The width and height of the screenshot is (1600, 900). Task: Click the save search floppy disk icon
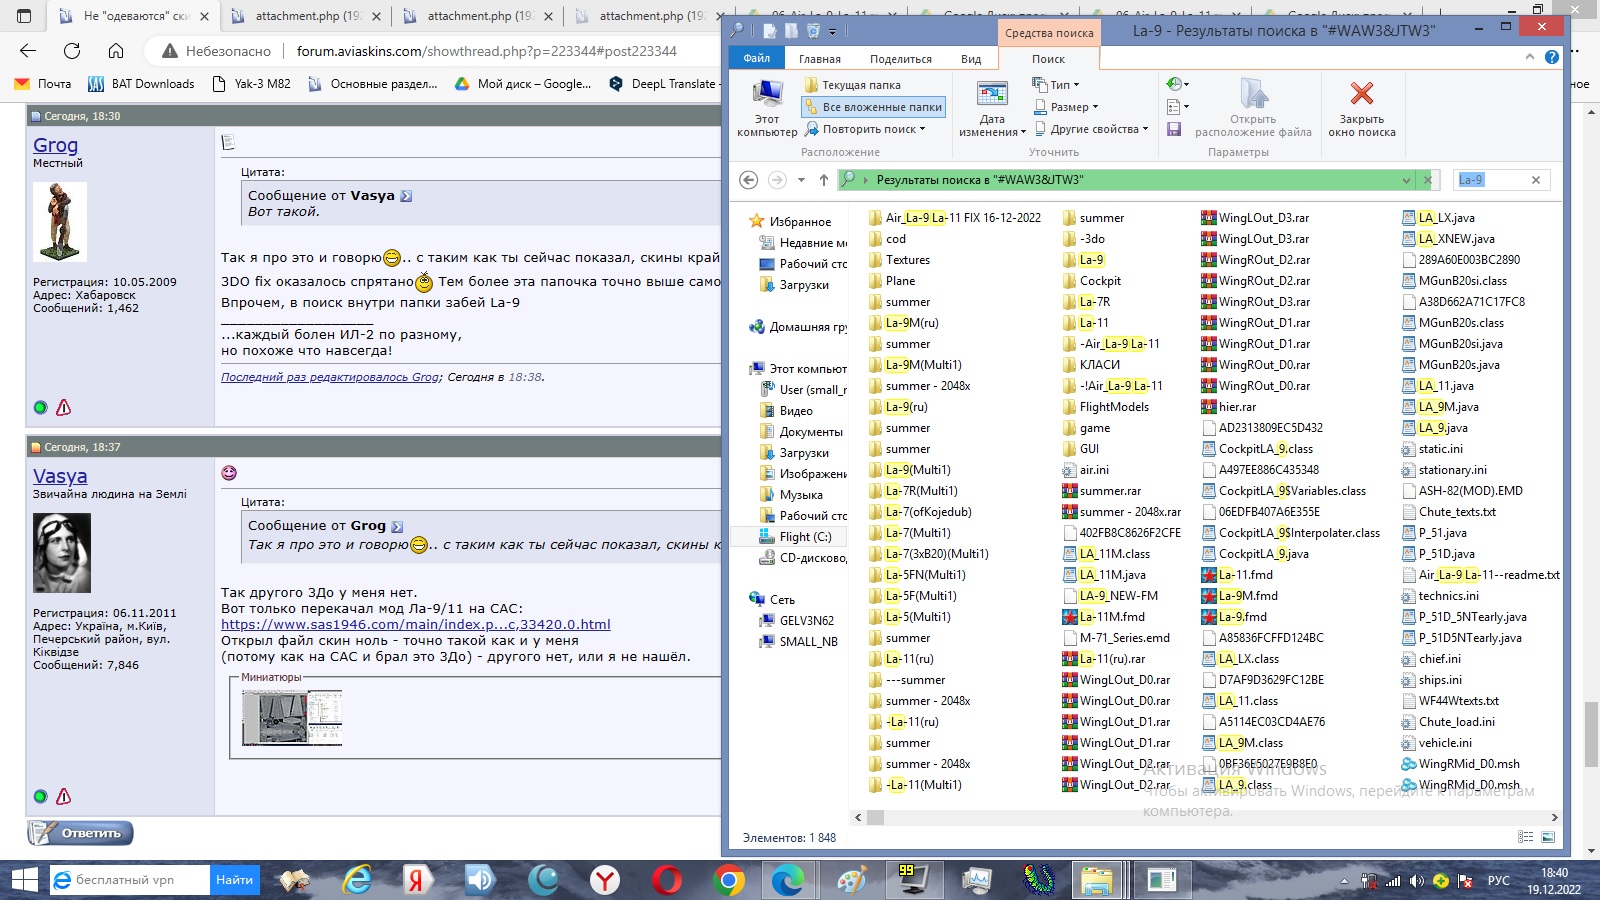point(1174,129)
